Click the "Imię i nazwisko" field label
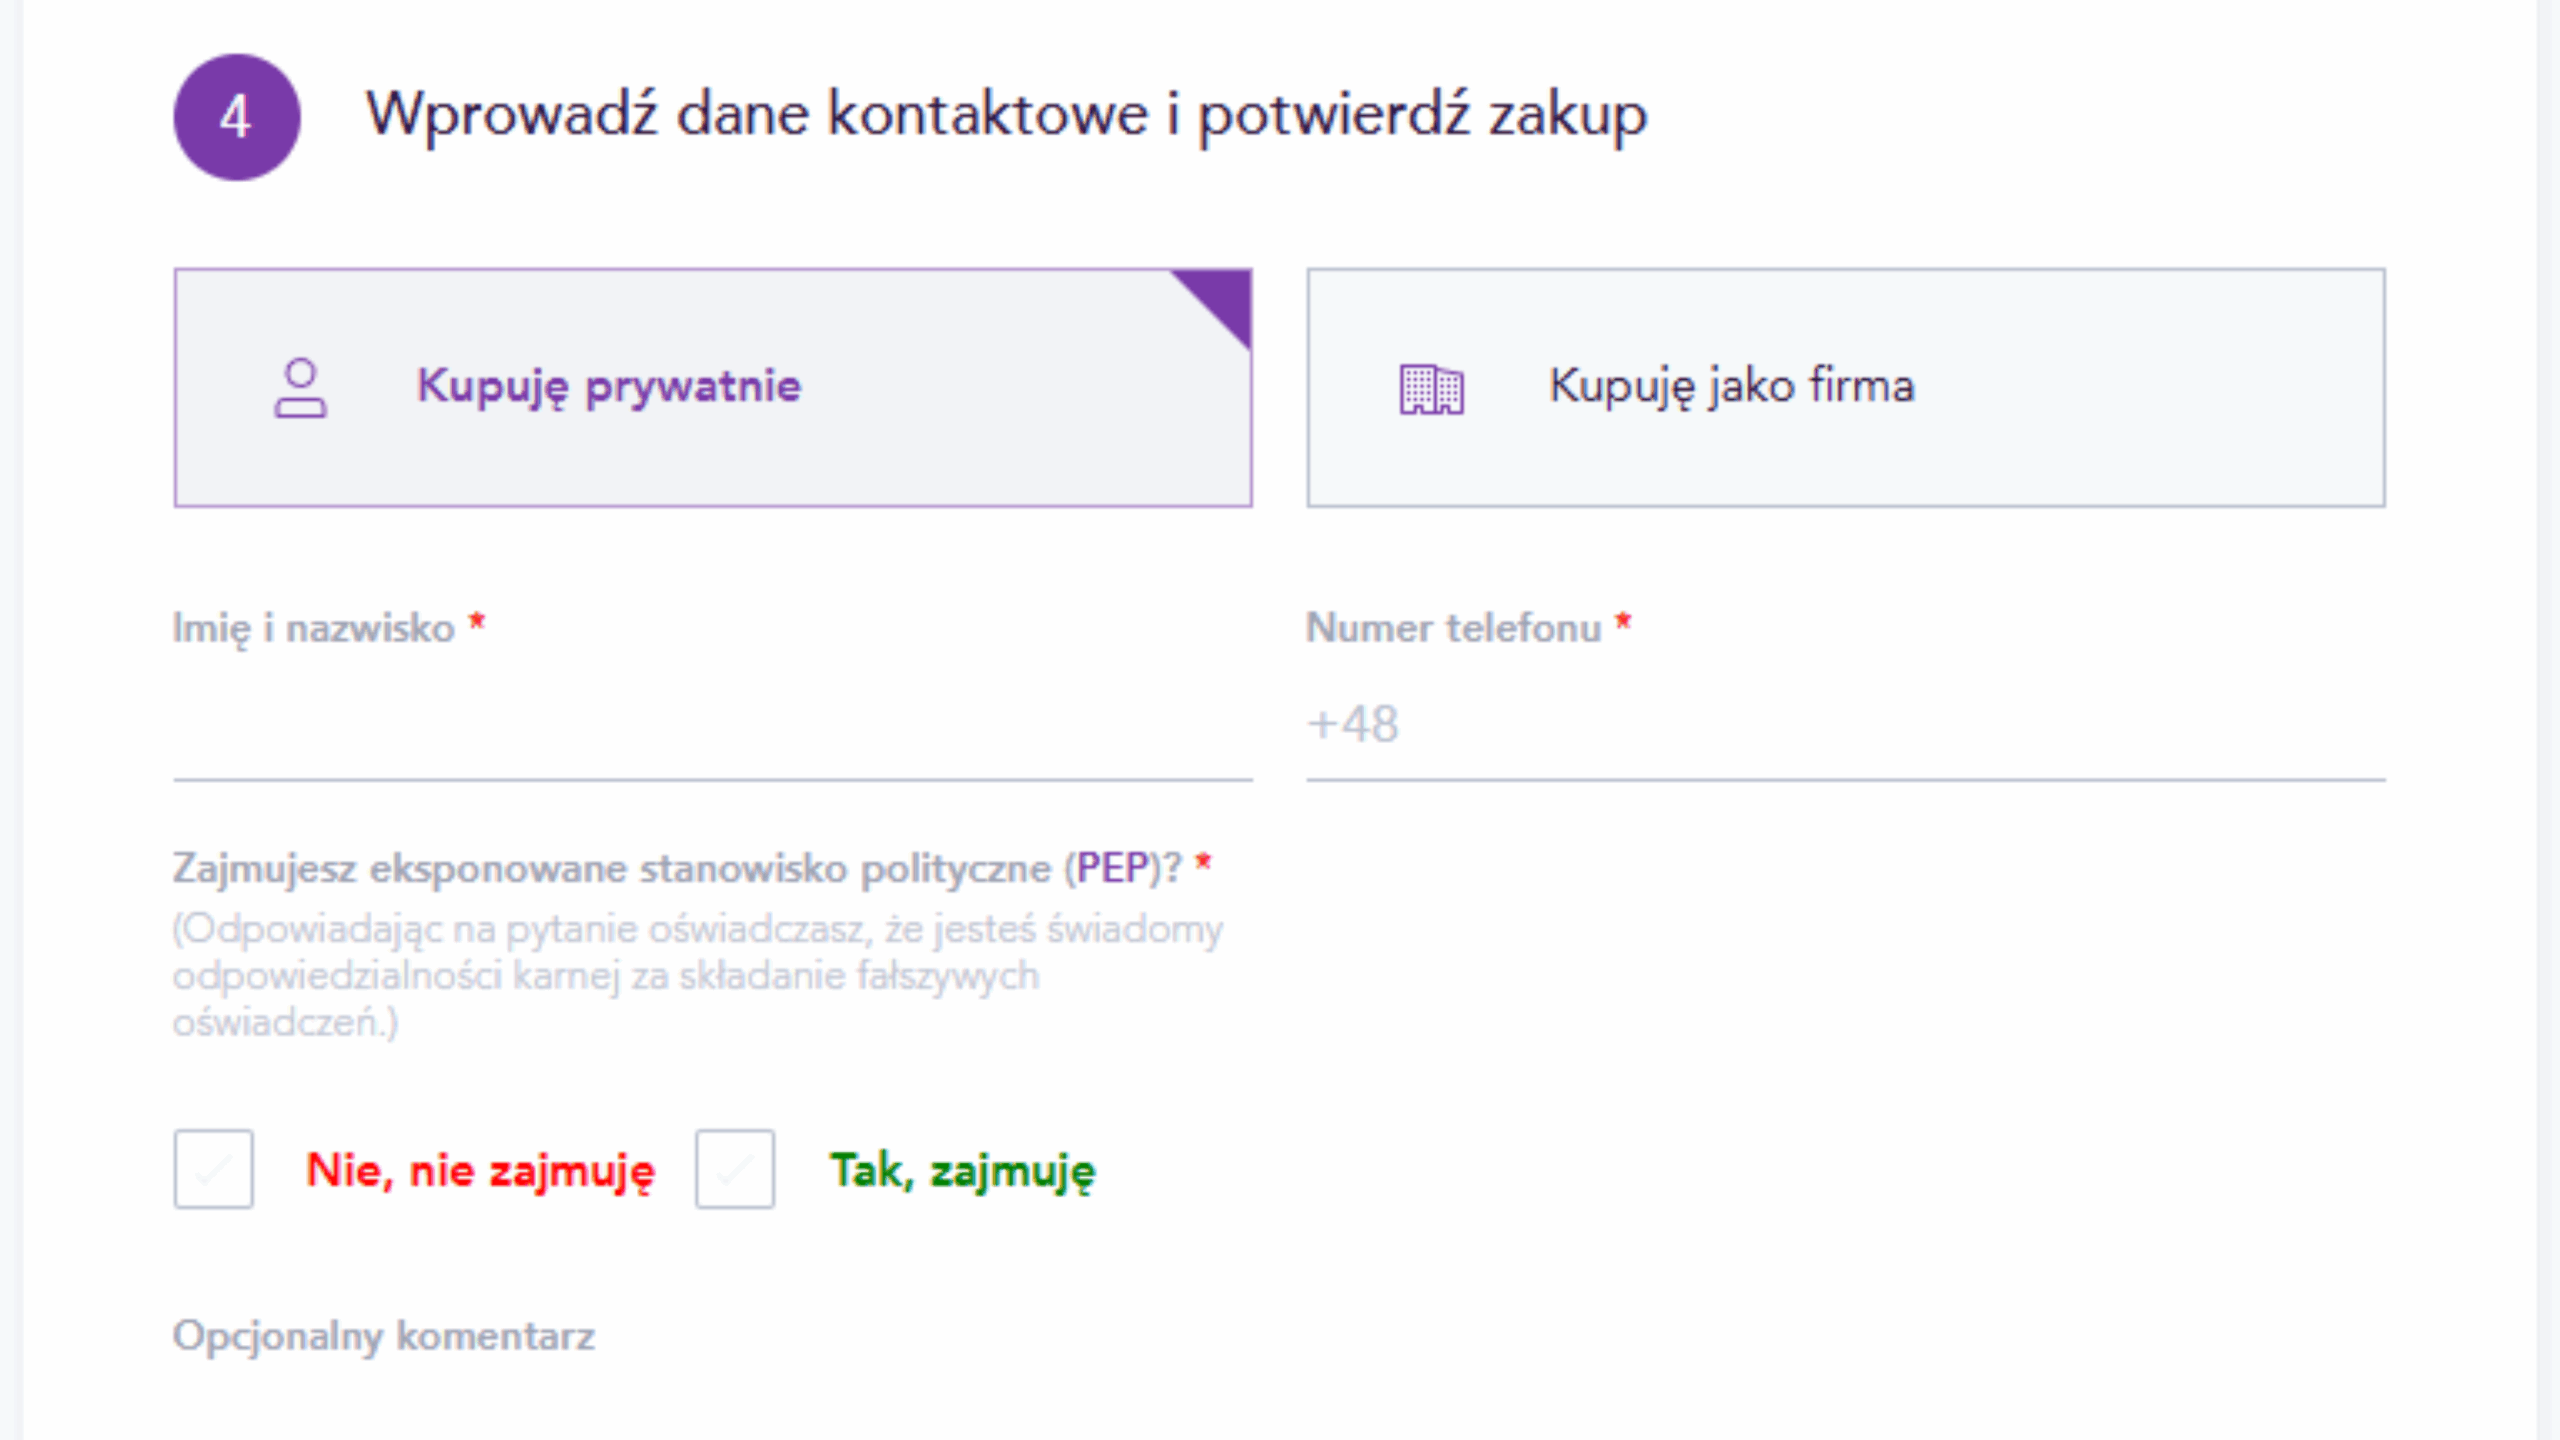Viewport: 2560px width, 1440px height. (x=313, y=629)
